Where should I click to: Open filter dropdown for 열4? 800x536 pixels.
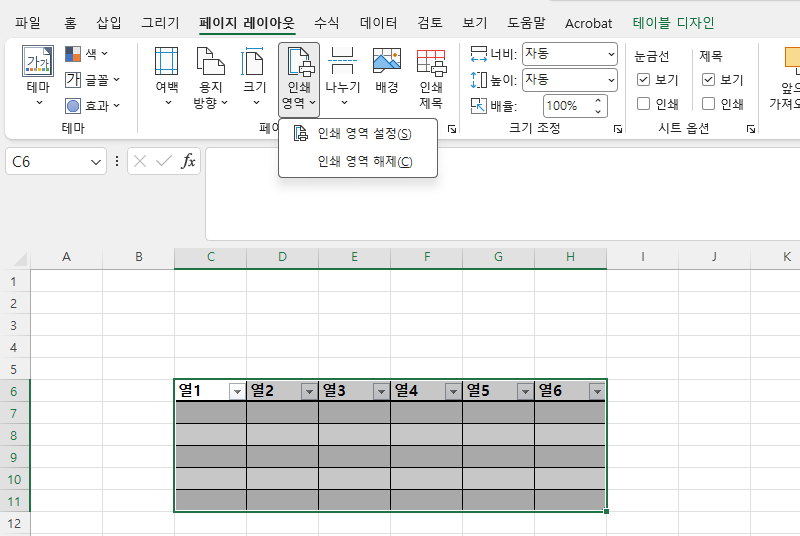453,392
